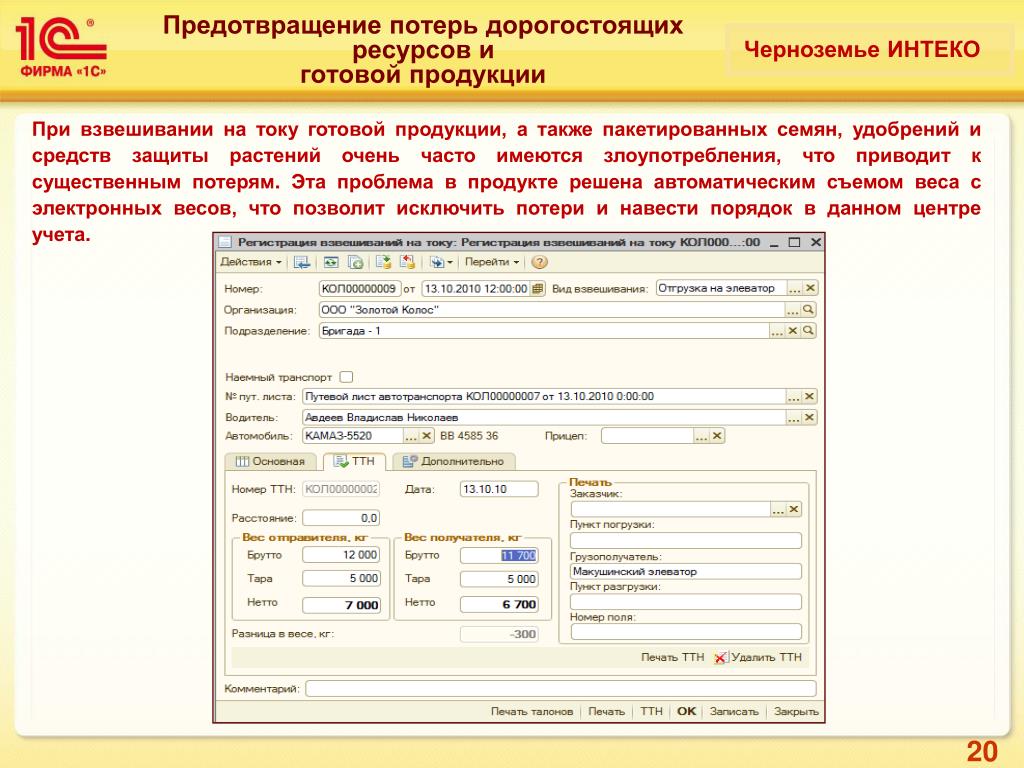This screenshot has height=768, width=1024.
Task: Click the Удалить ТТН button
Action: click(x=758, y=658)
